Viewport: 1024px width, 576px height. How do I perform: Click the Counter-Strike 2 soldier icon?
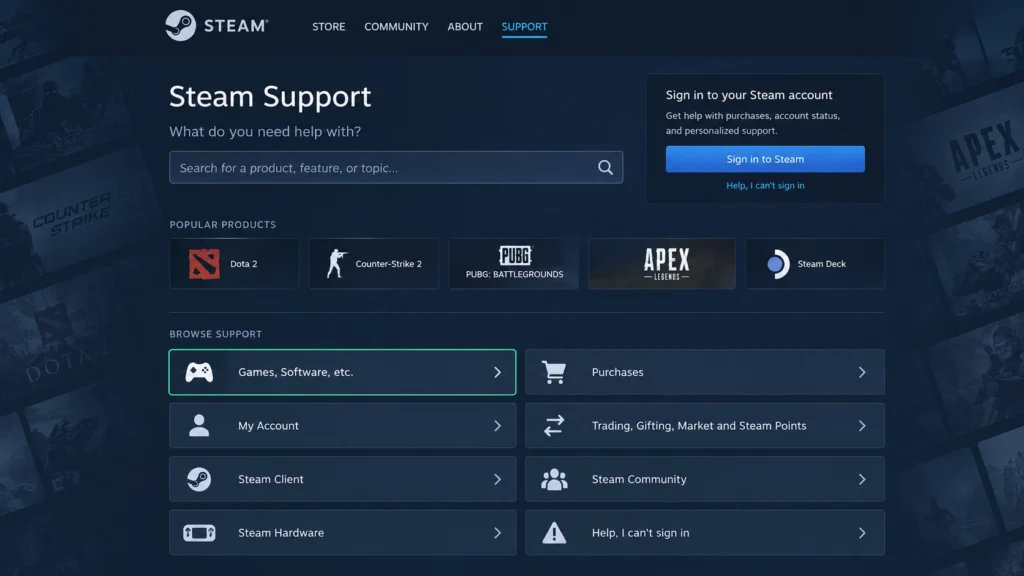(x=336, y=264)
